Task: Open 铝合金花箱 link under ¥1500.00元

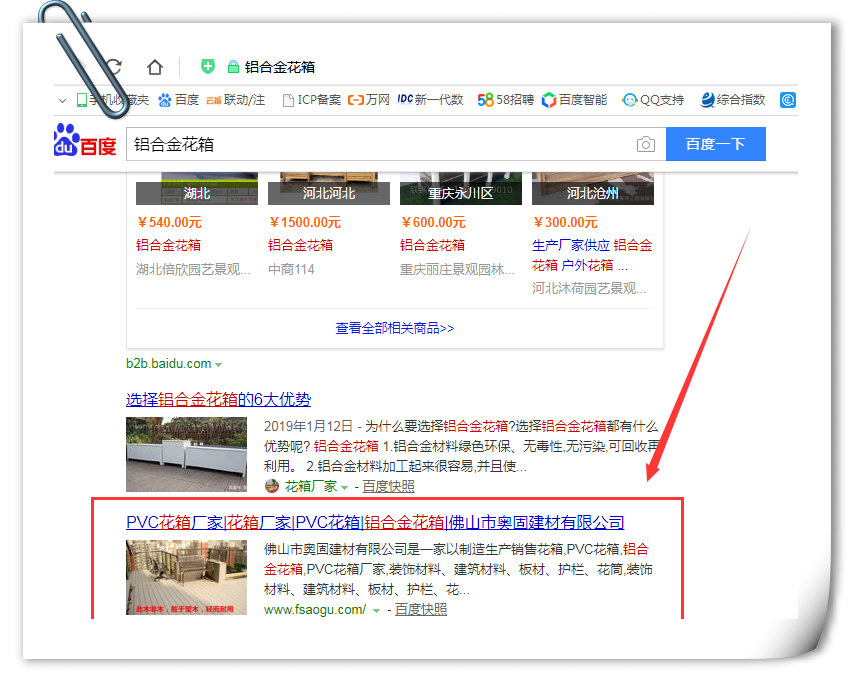Action: click(301, 245)
